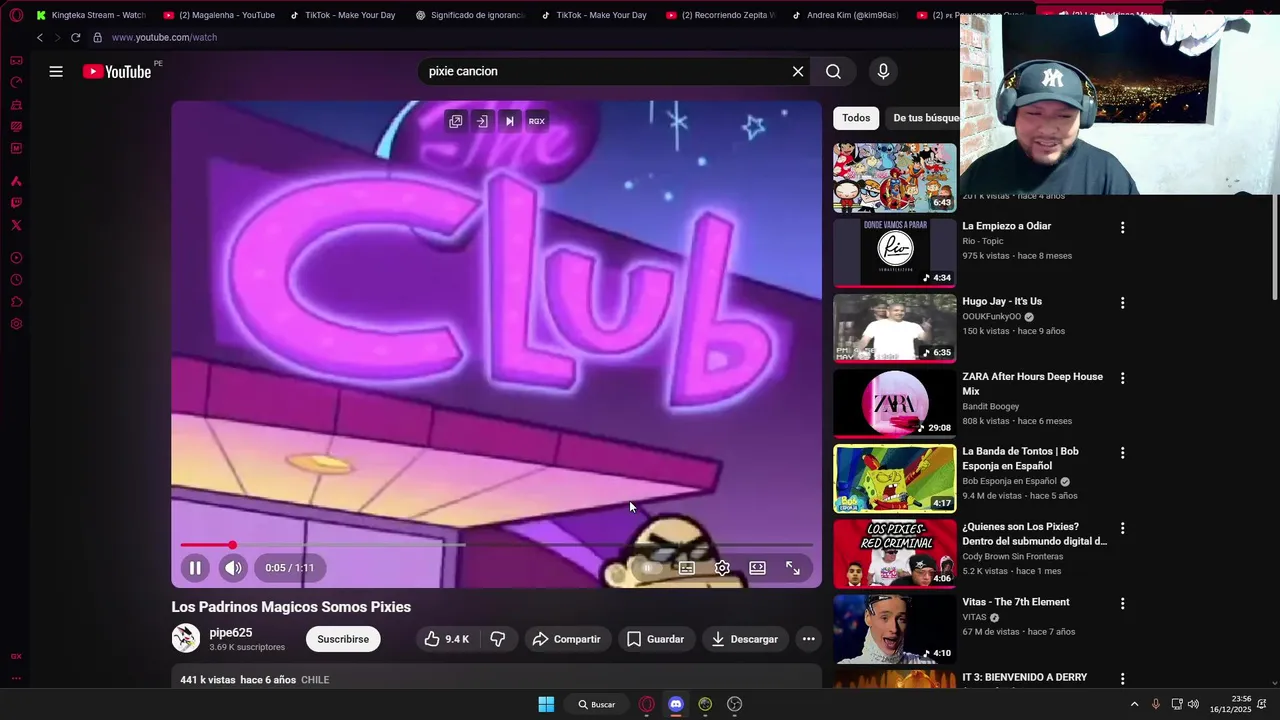Dislike the video

coord(498,639)
